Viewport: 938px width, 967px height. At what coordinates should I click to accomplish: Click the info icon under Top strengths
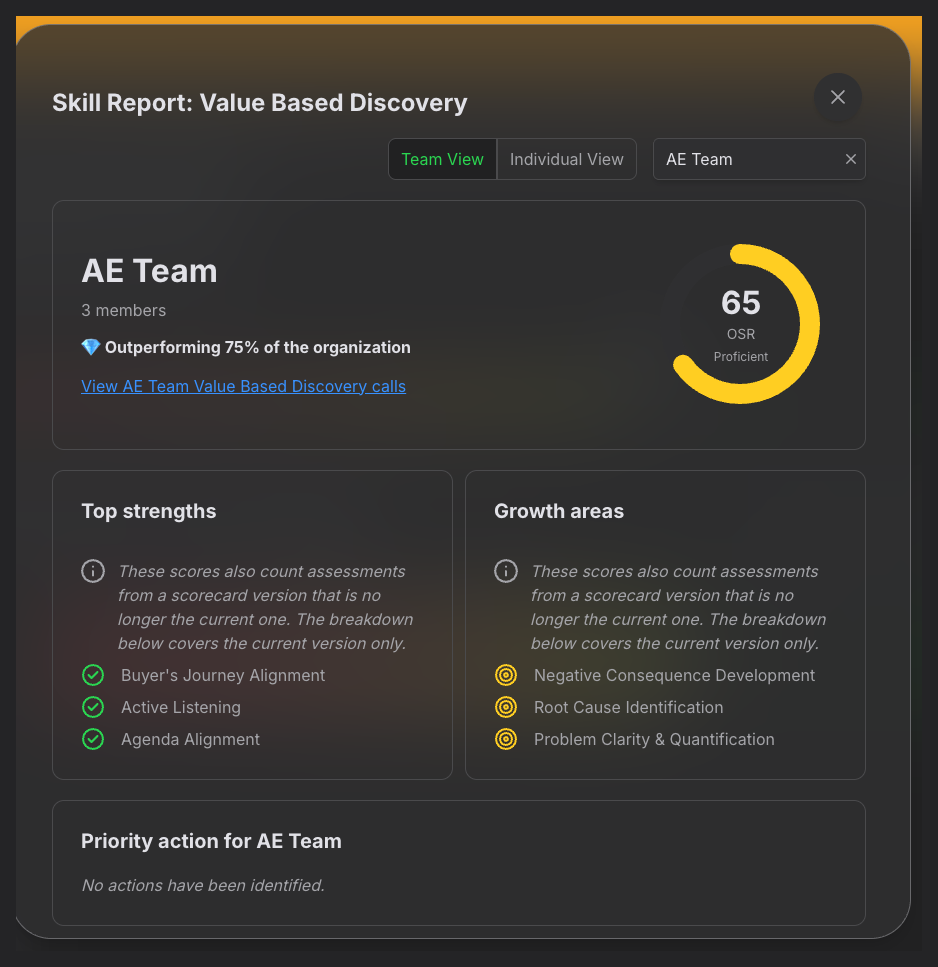tap(93, 571)
